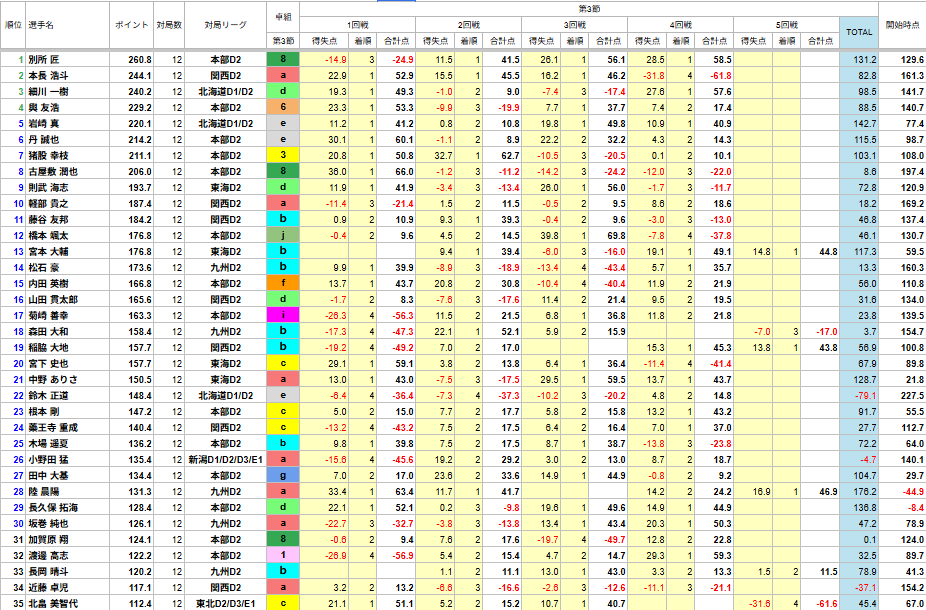This screenshot has height=610, width=926.
Task: Select player name 岩崎 真
Action: click(44, 123)
